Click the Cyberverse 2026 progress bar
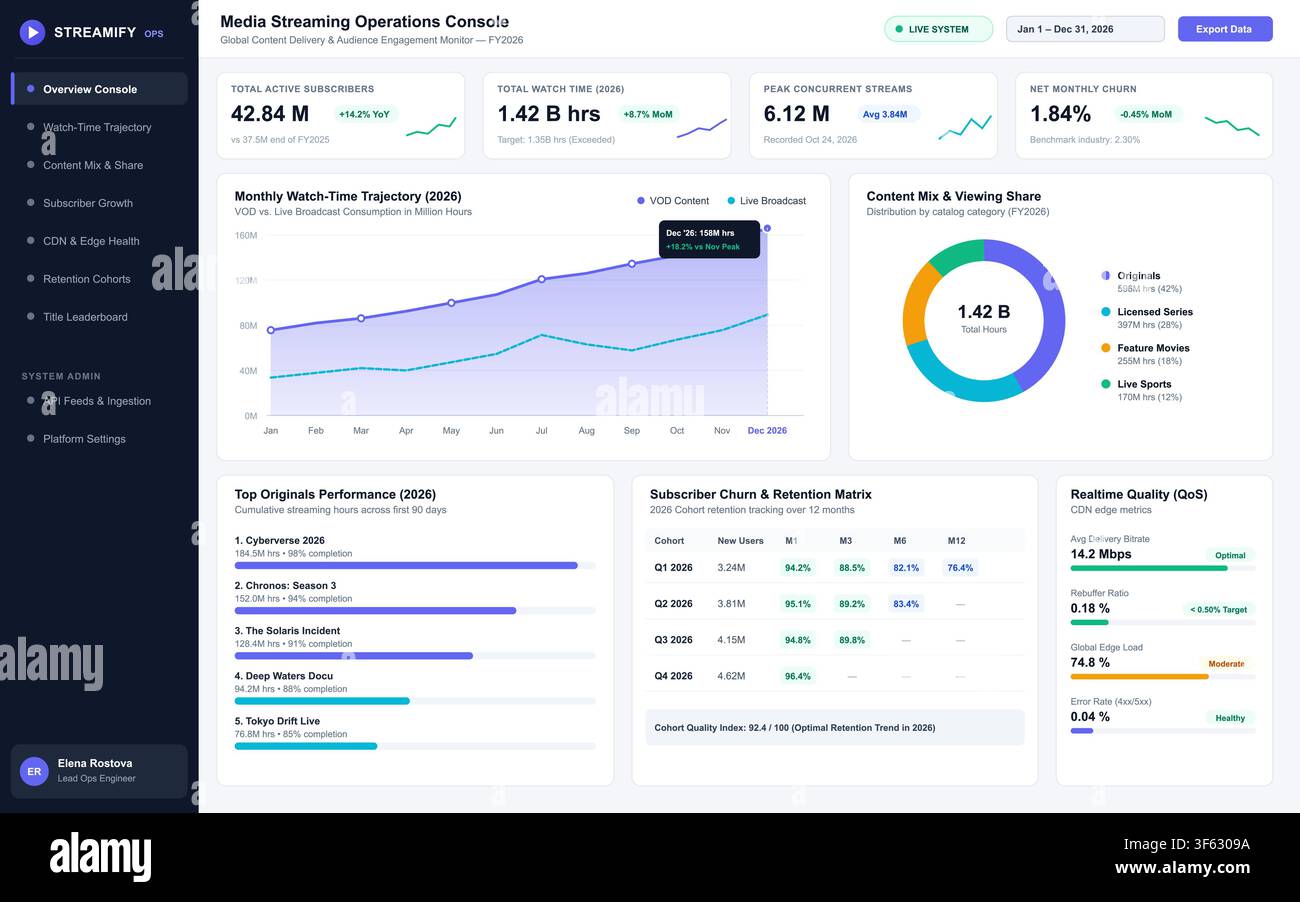1300x902 pixels. tap(415, 565)
